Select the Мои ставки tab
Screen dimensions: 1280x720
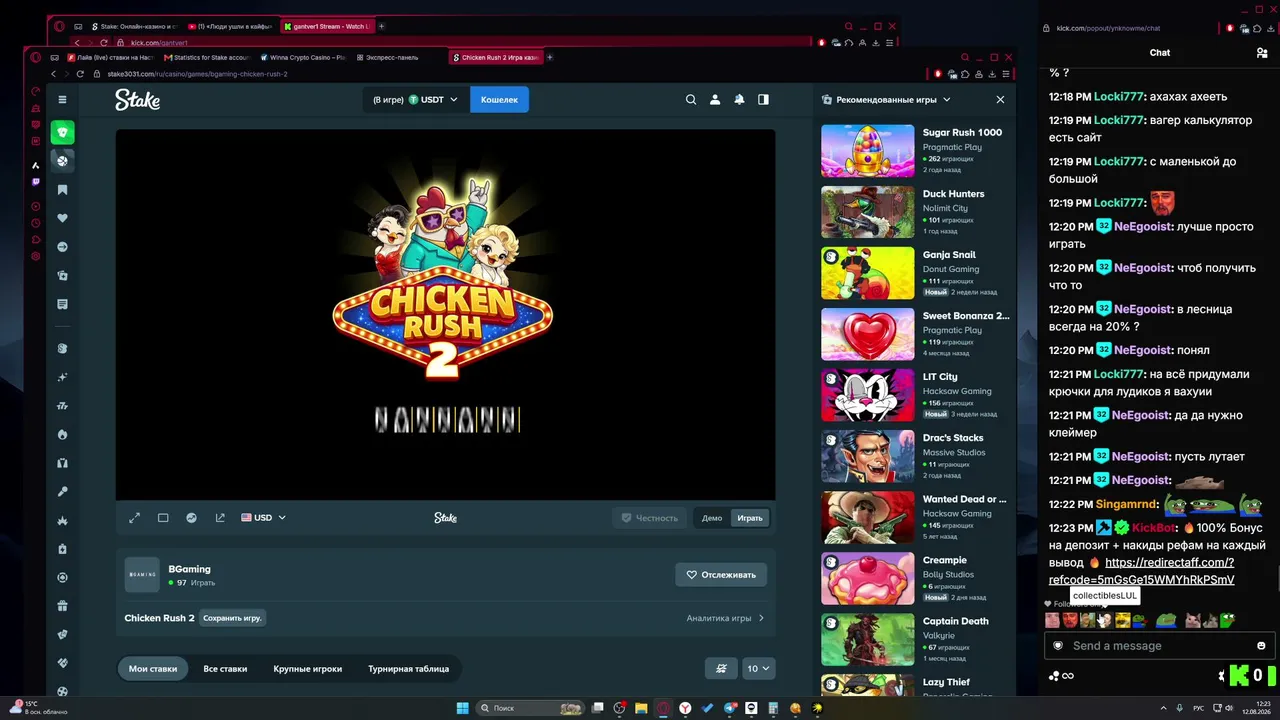pyautogui.click(x=153, y=669)
